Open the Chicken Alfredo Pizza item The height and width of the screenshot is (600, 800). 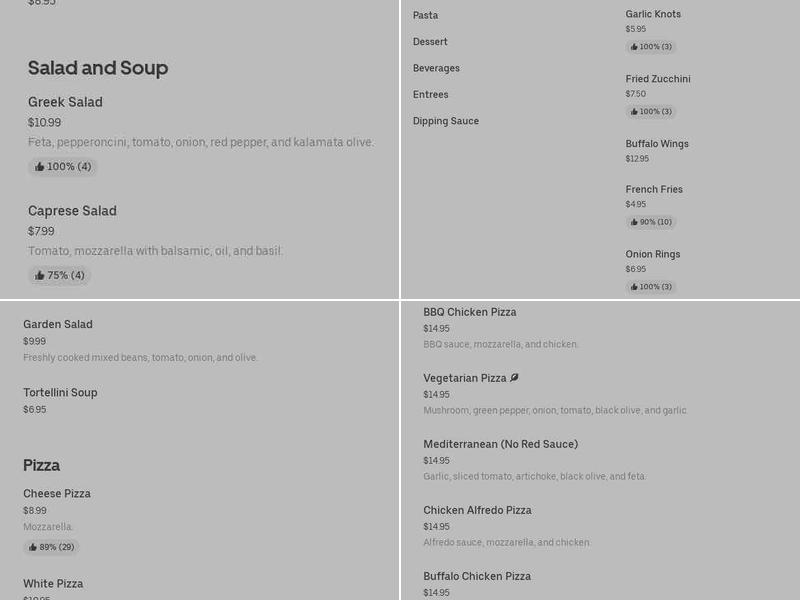477,510
